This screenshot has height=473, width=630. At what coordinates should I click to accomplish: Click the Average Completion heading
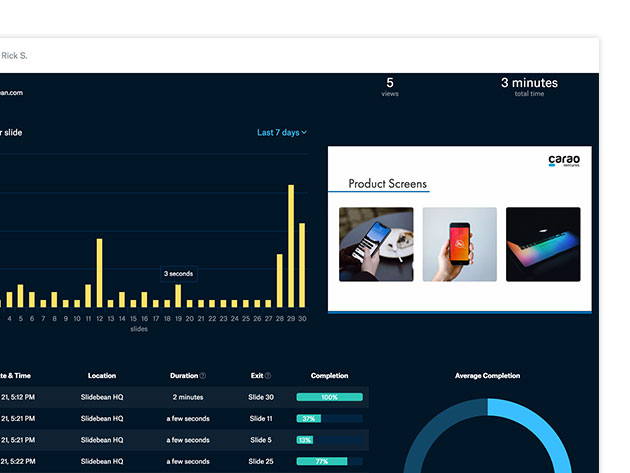(x=487, y=375)
